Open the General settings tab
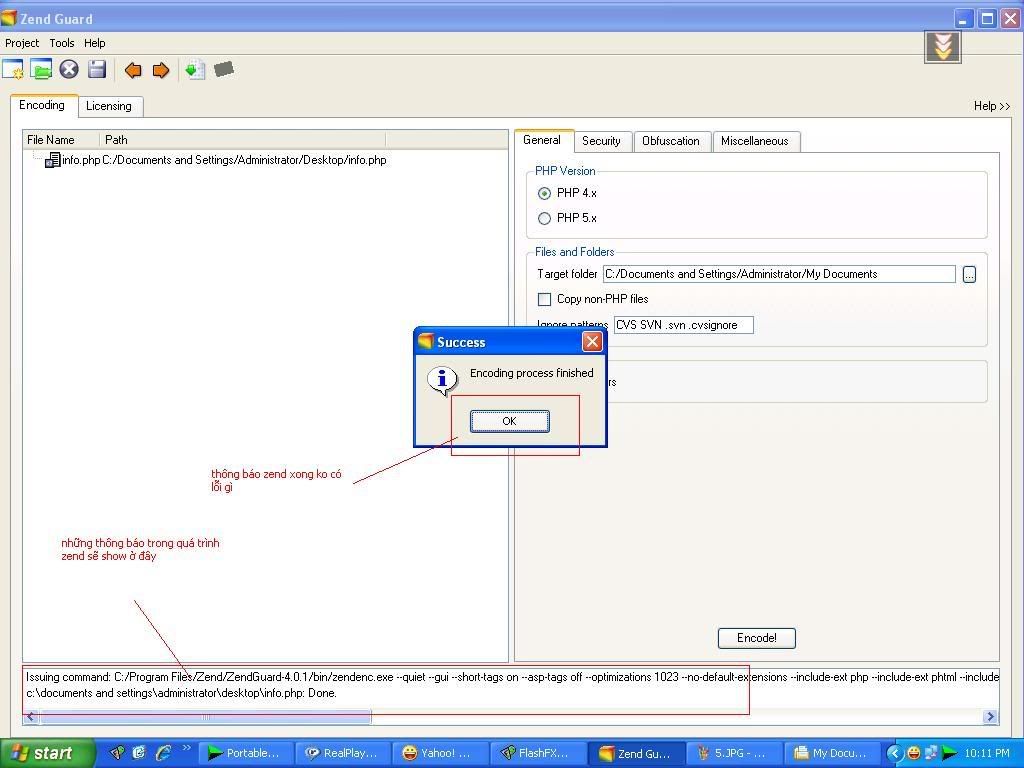1024x768 pixels. 542,140
